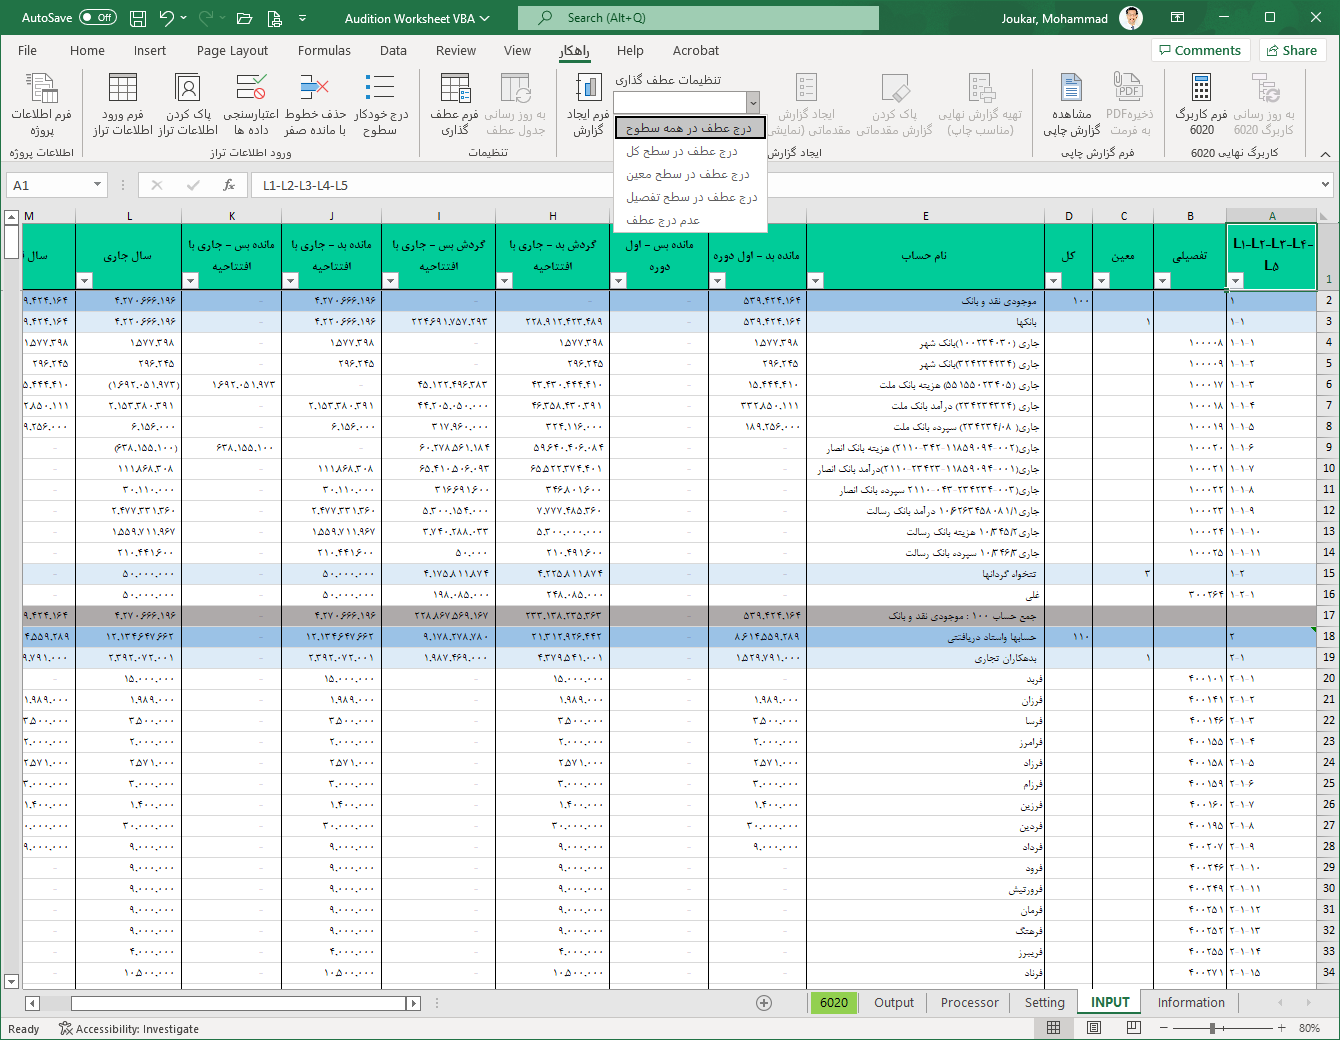This screenshot has width=1340, height=1040.
Task: Open the Undo history dropdown arrow
Action: (x=186, y=18)
